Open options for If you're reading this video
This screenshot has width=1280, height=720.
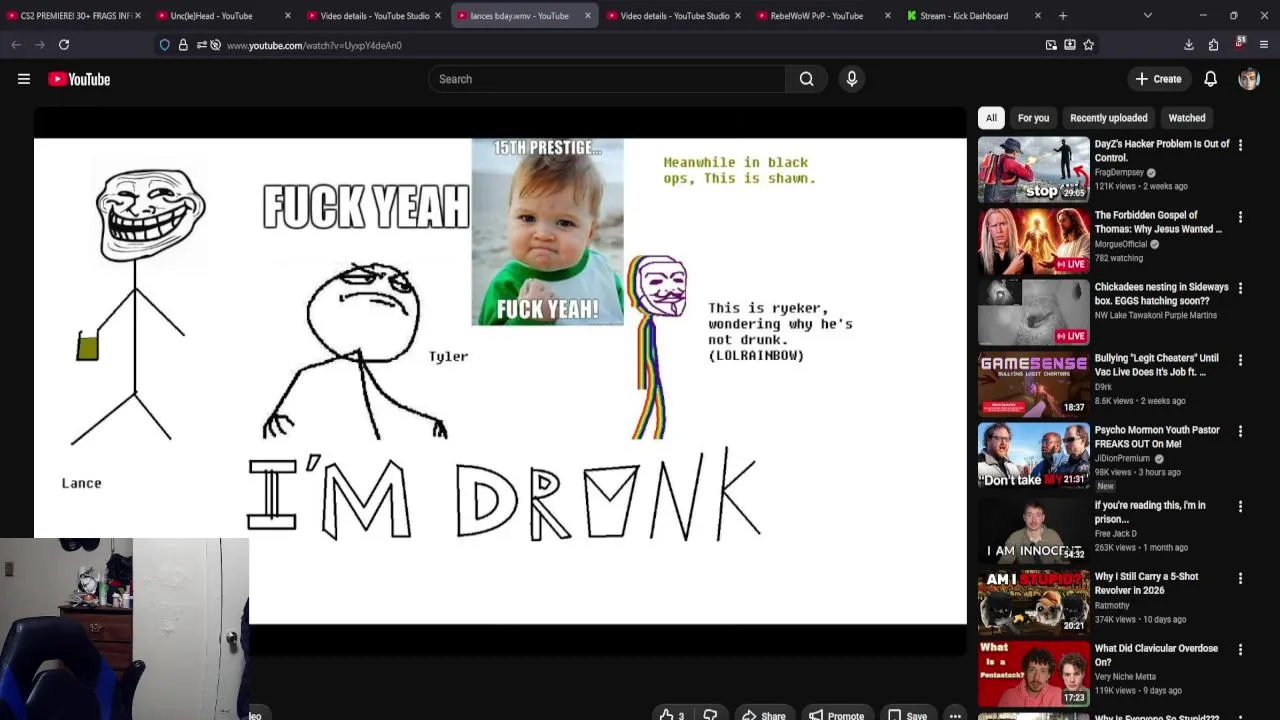point(1240,506)
